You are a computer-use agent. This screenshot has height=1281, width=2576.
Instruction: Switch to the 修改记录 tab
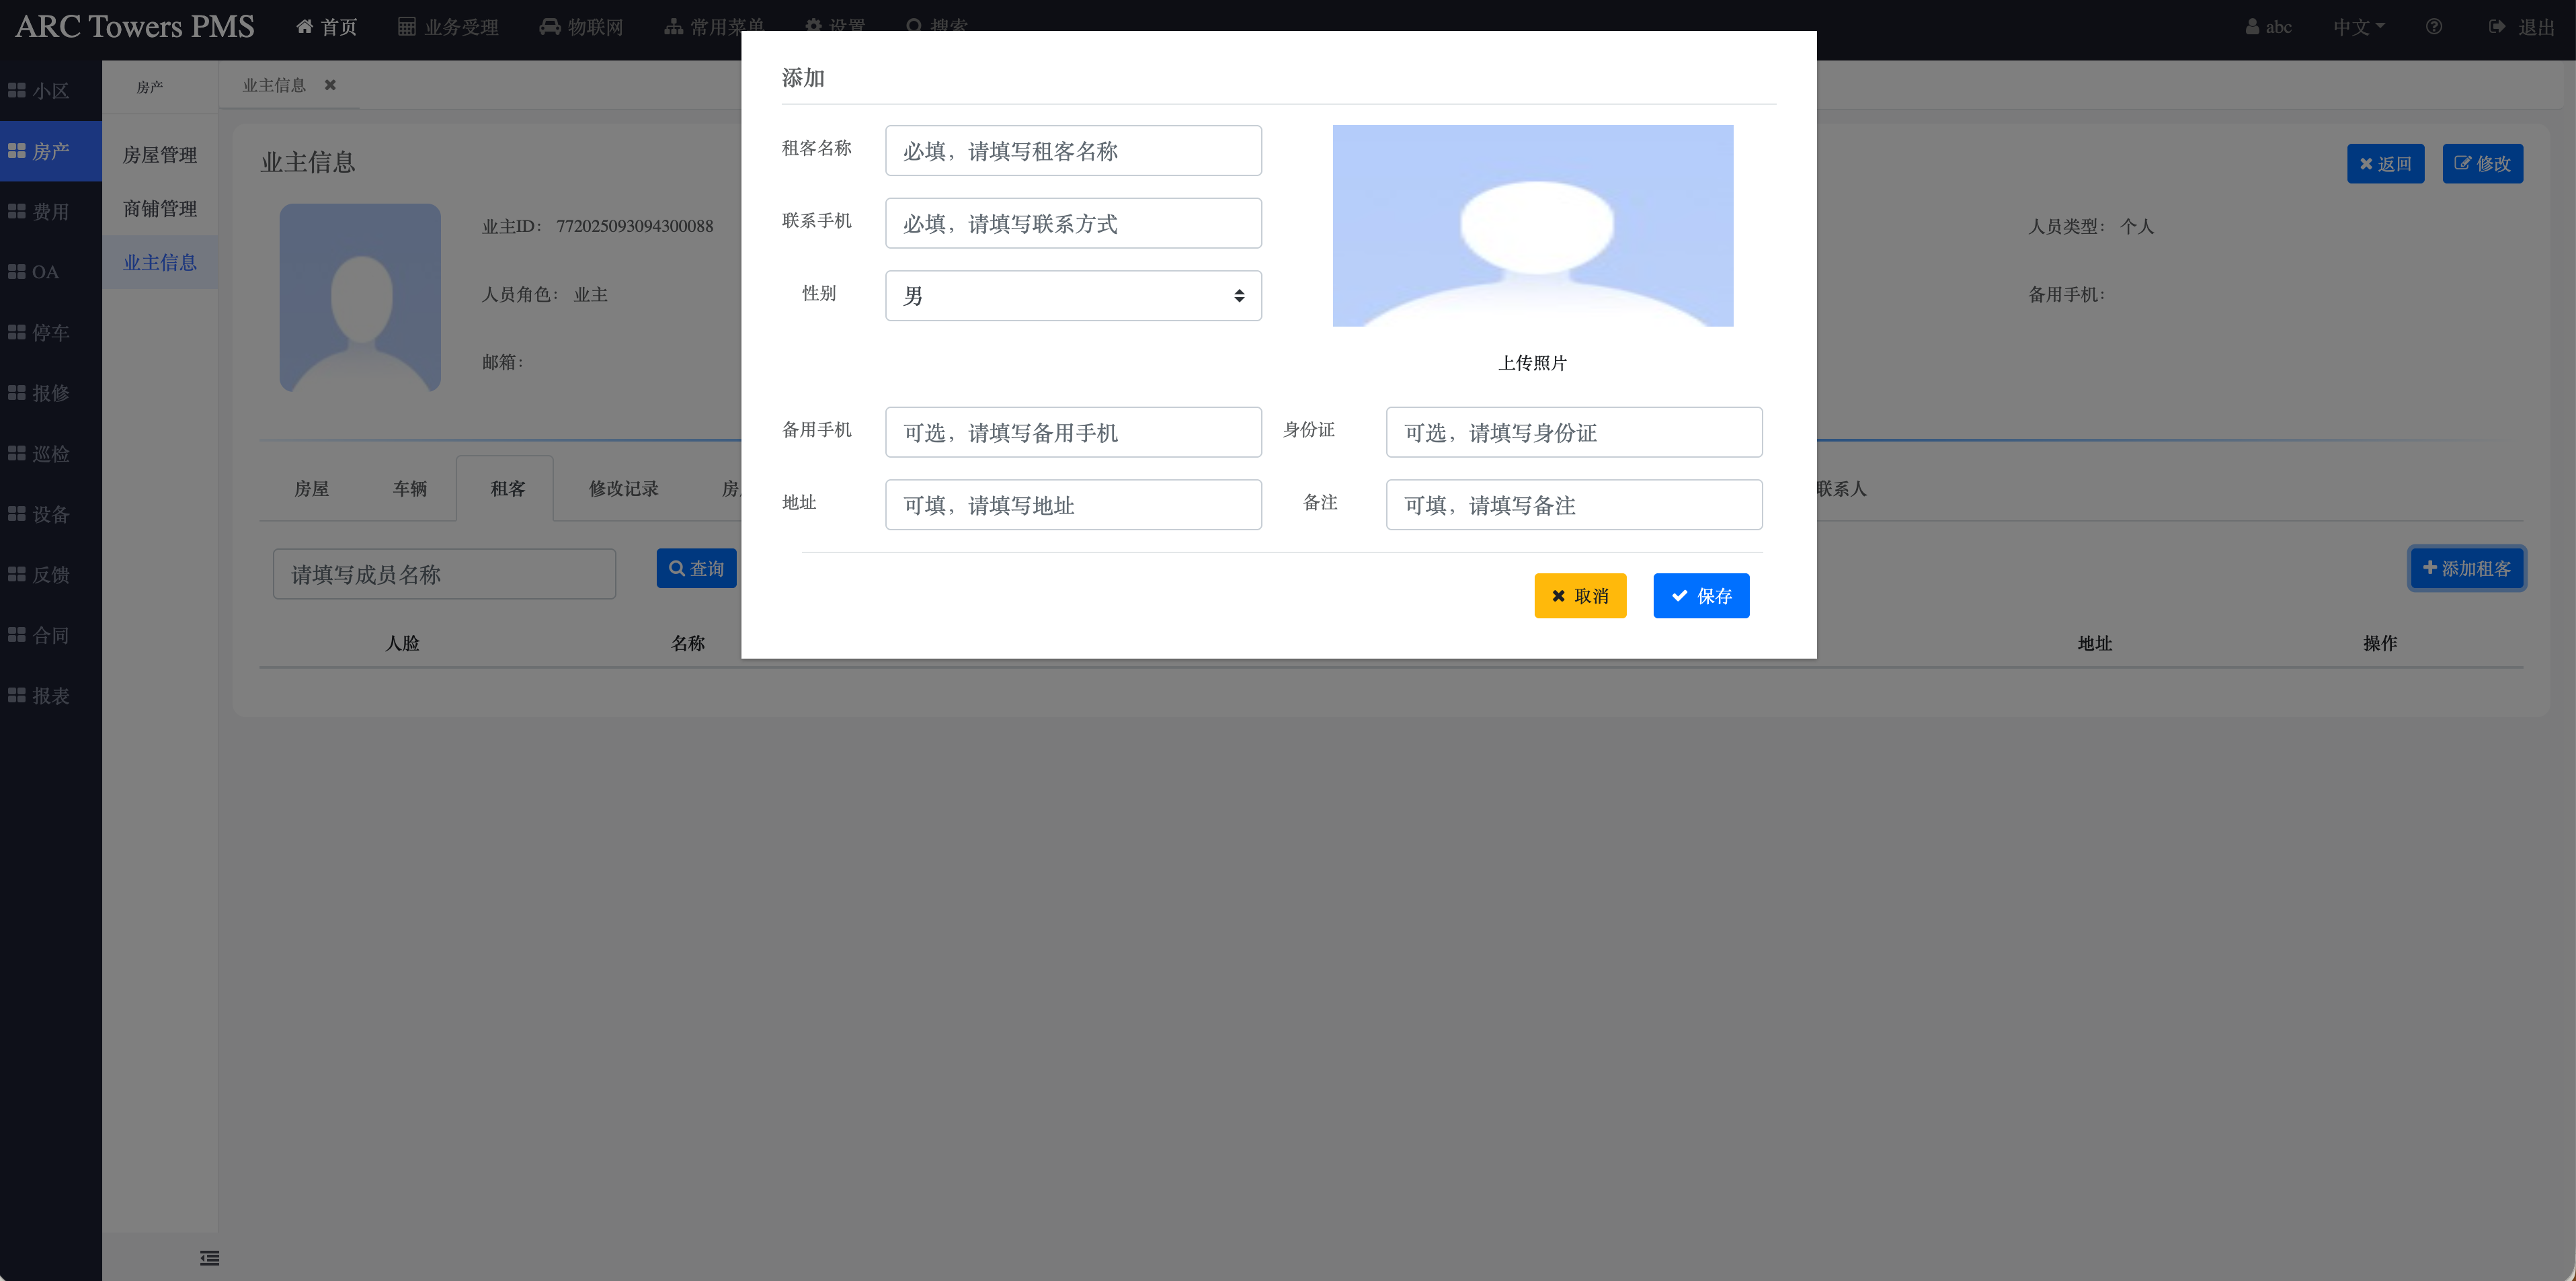(x=623, y=489)
